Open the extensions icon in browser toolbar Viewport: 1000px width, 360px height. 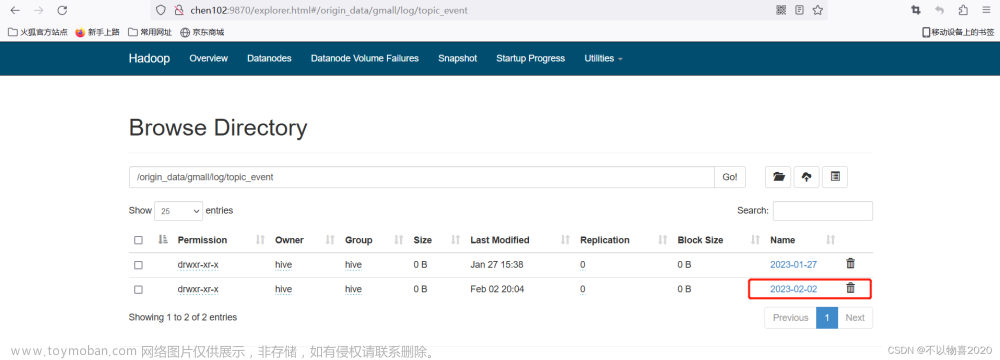[963, 10]
